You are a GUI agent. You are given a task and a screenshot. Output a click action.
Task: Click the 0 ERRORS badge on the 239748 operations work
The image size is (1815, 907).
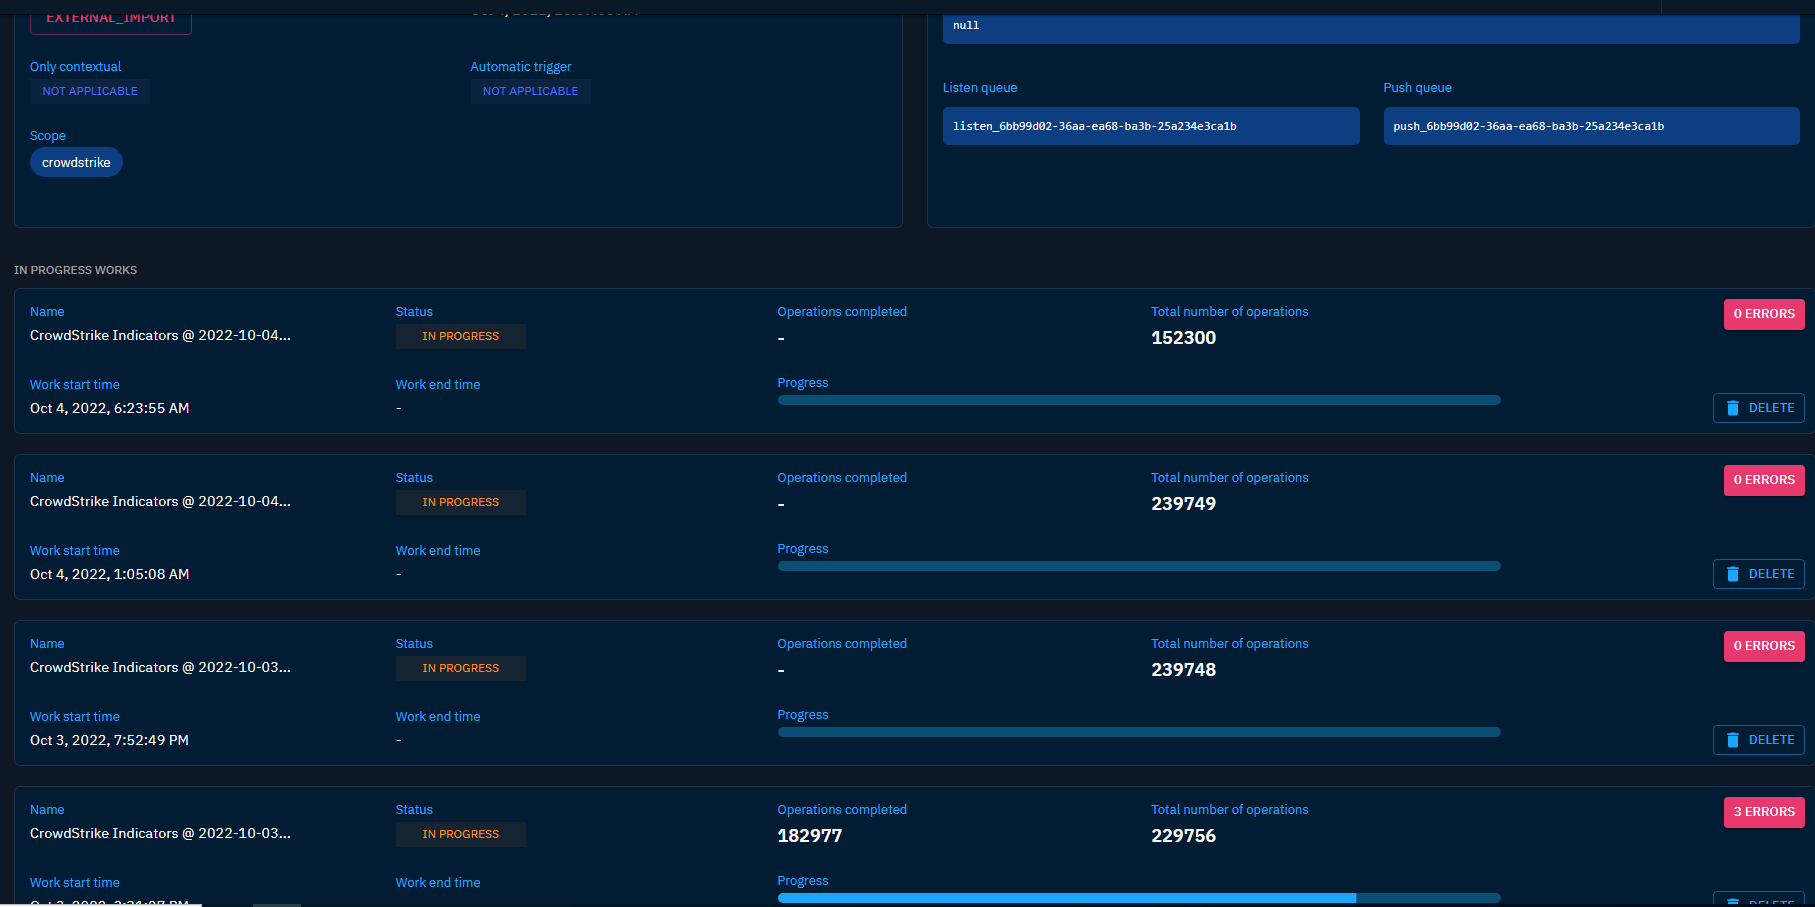click(1763, 645)
